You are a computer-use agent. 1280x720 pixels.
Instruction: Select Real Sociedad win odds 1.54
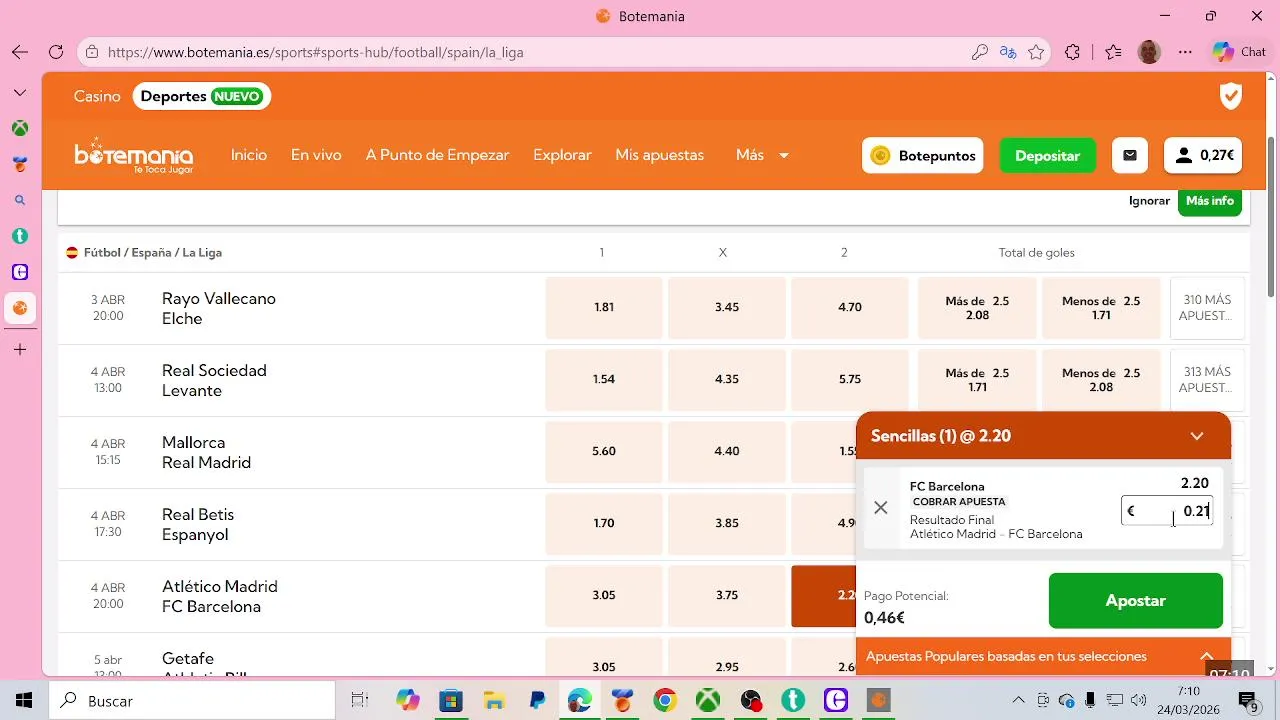(604, 380)
